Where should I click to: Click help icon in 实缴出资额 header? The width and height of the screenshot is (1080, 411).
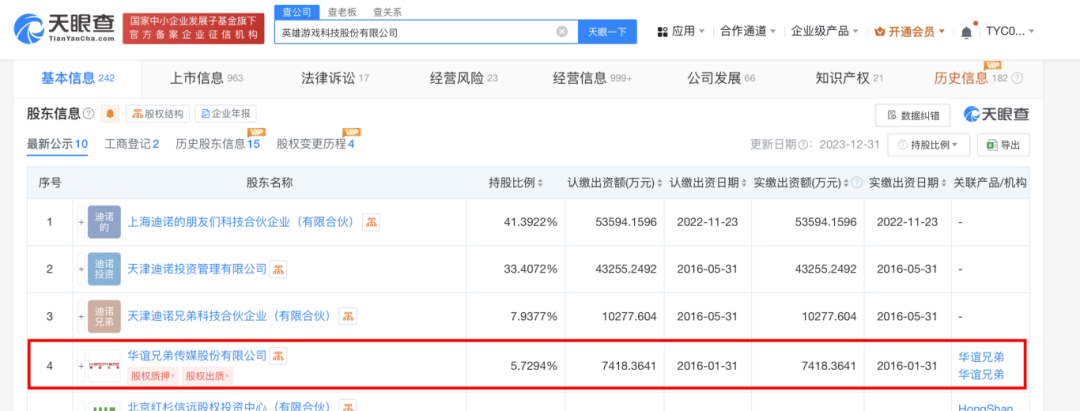click(x=856, y=183)
